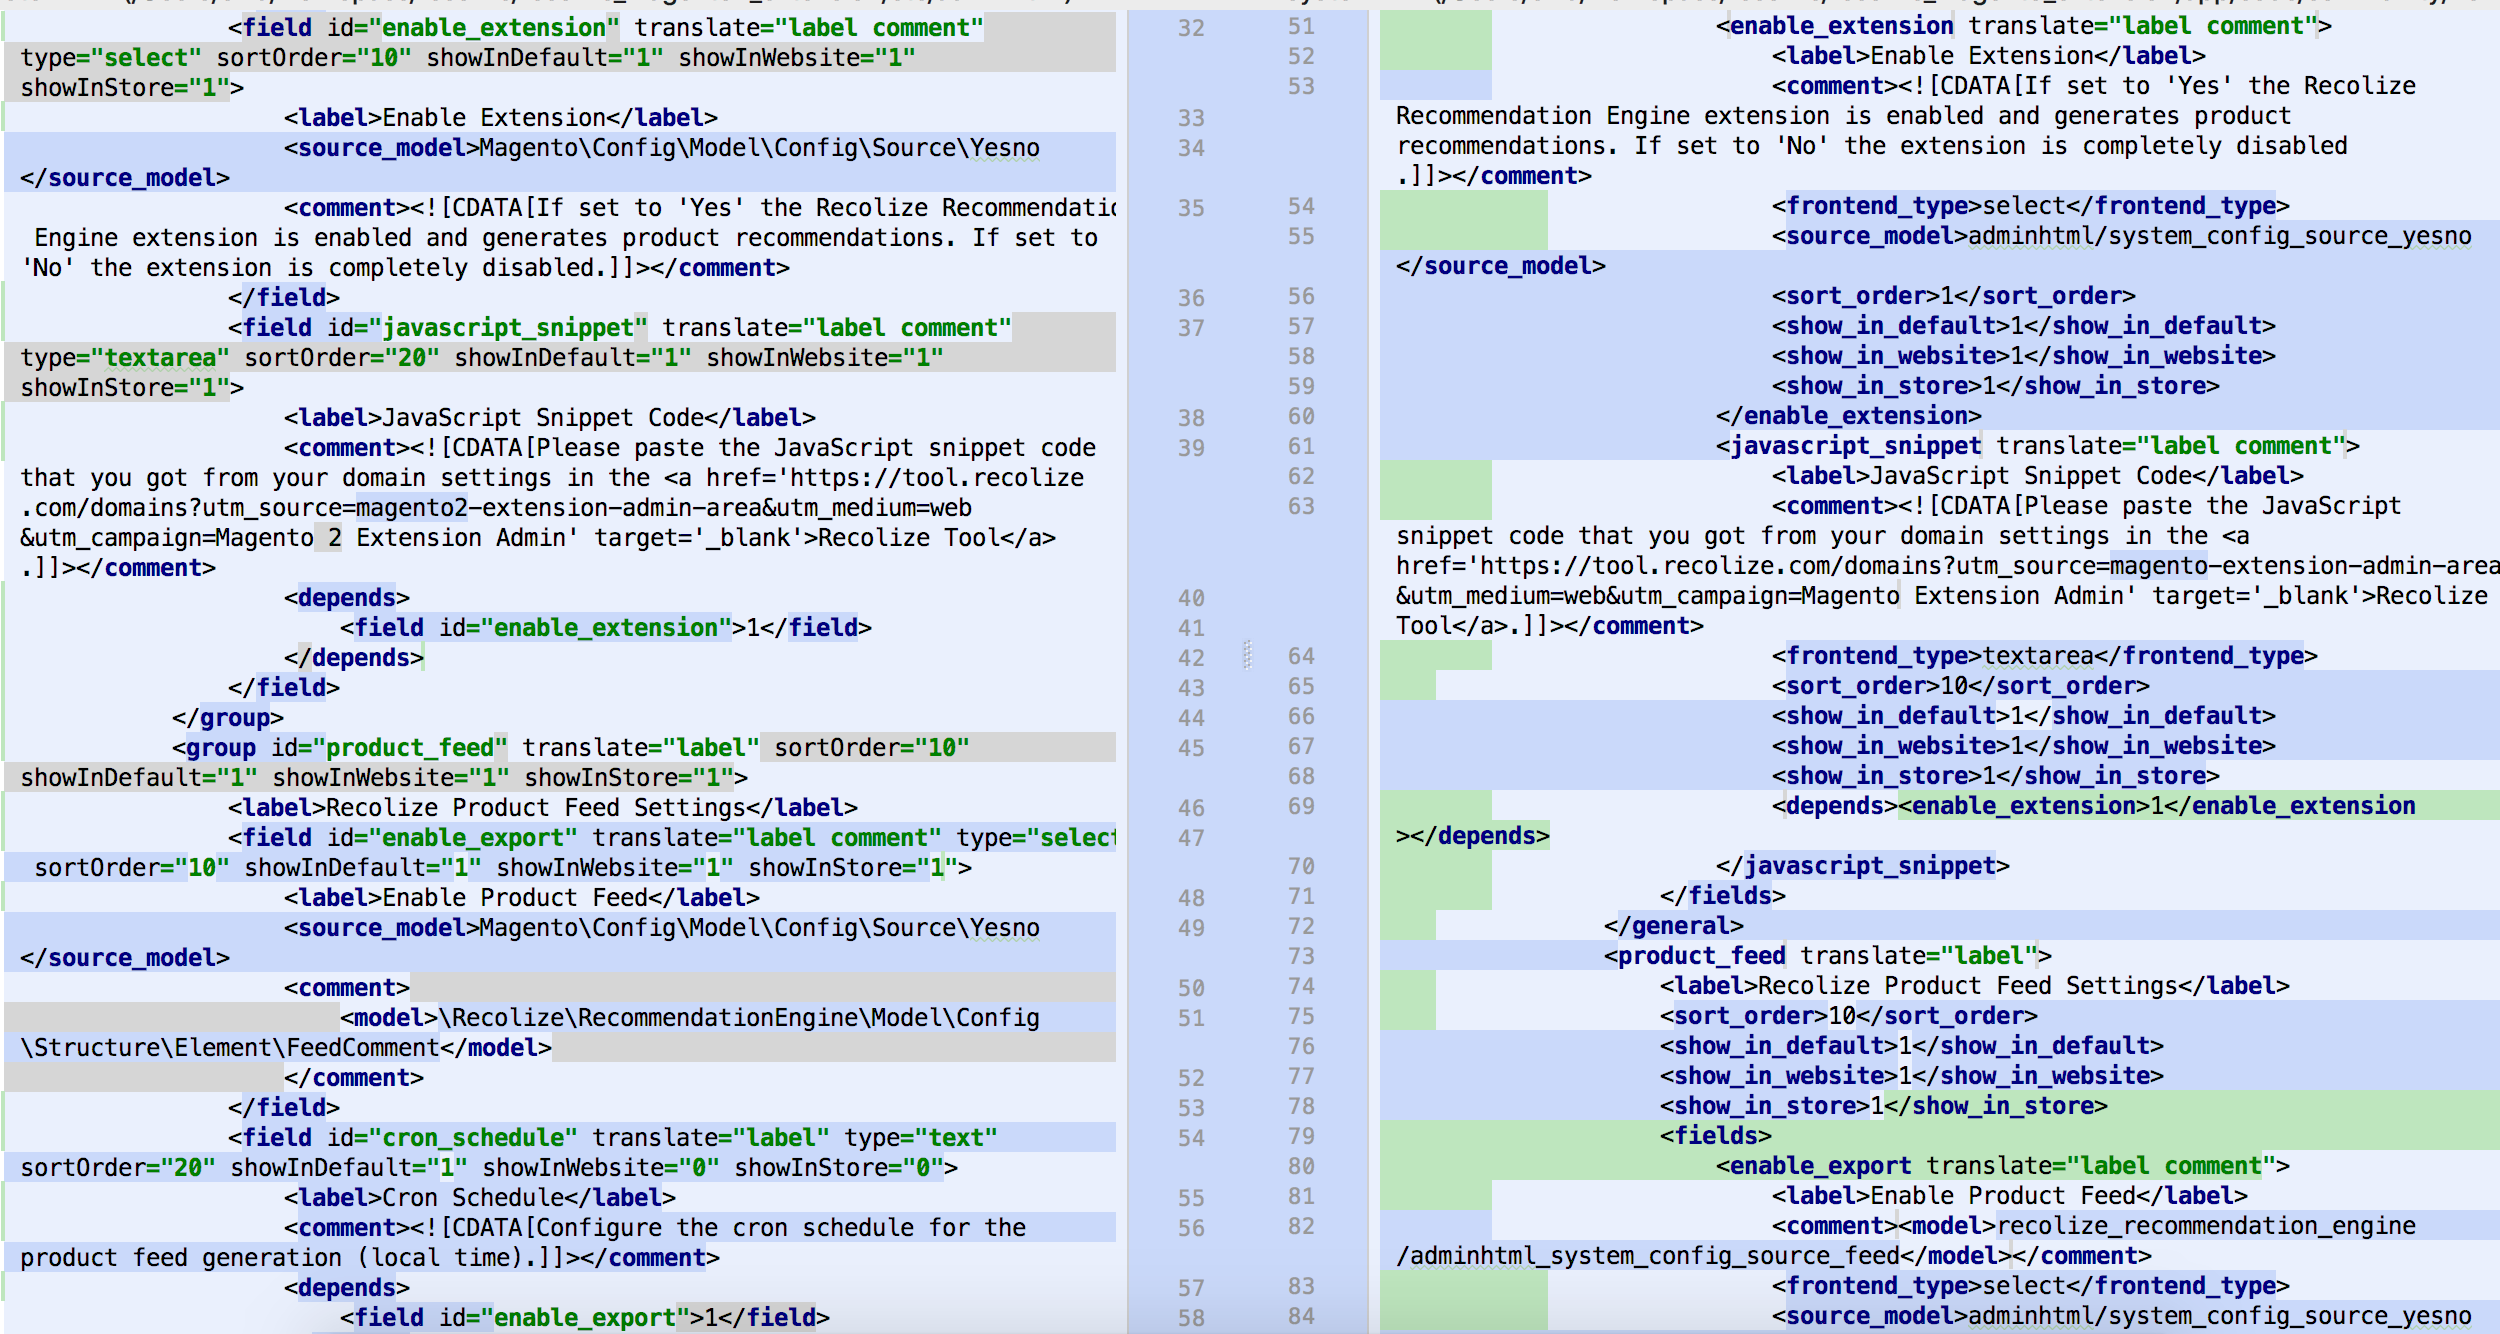2500x1334 pixels.
Task: Click the type="select" attribute in the left pane
Action: tap(111, 58)
